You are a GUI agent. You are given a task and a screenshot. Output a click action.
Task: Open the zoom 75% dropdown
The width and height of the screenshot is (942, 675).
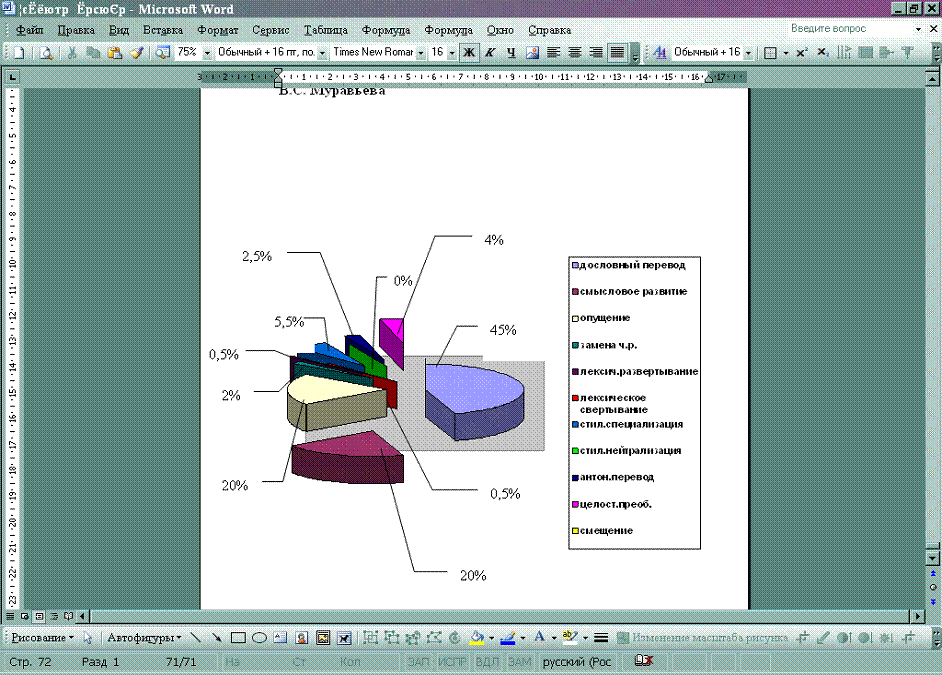207,52
